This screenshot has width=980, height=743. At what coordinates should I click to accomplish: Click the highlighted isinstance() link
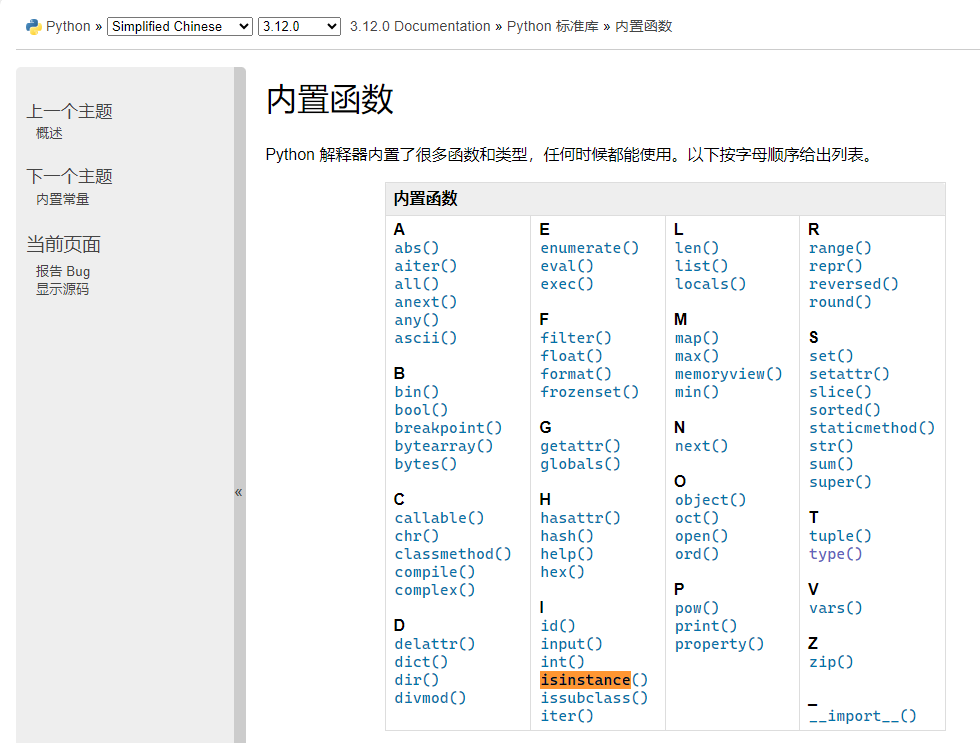coord(586,679)
